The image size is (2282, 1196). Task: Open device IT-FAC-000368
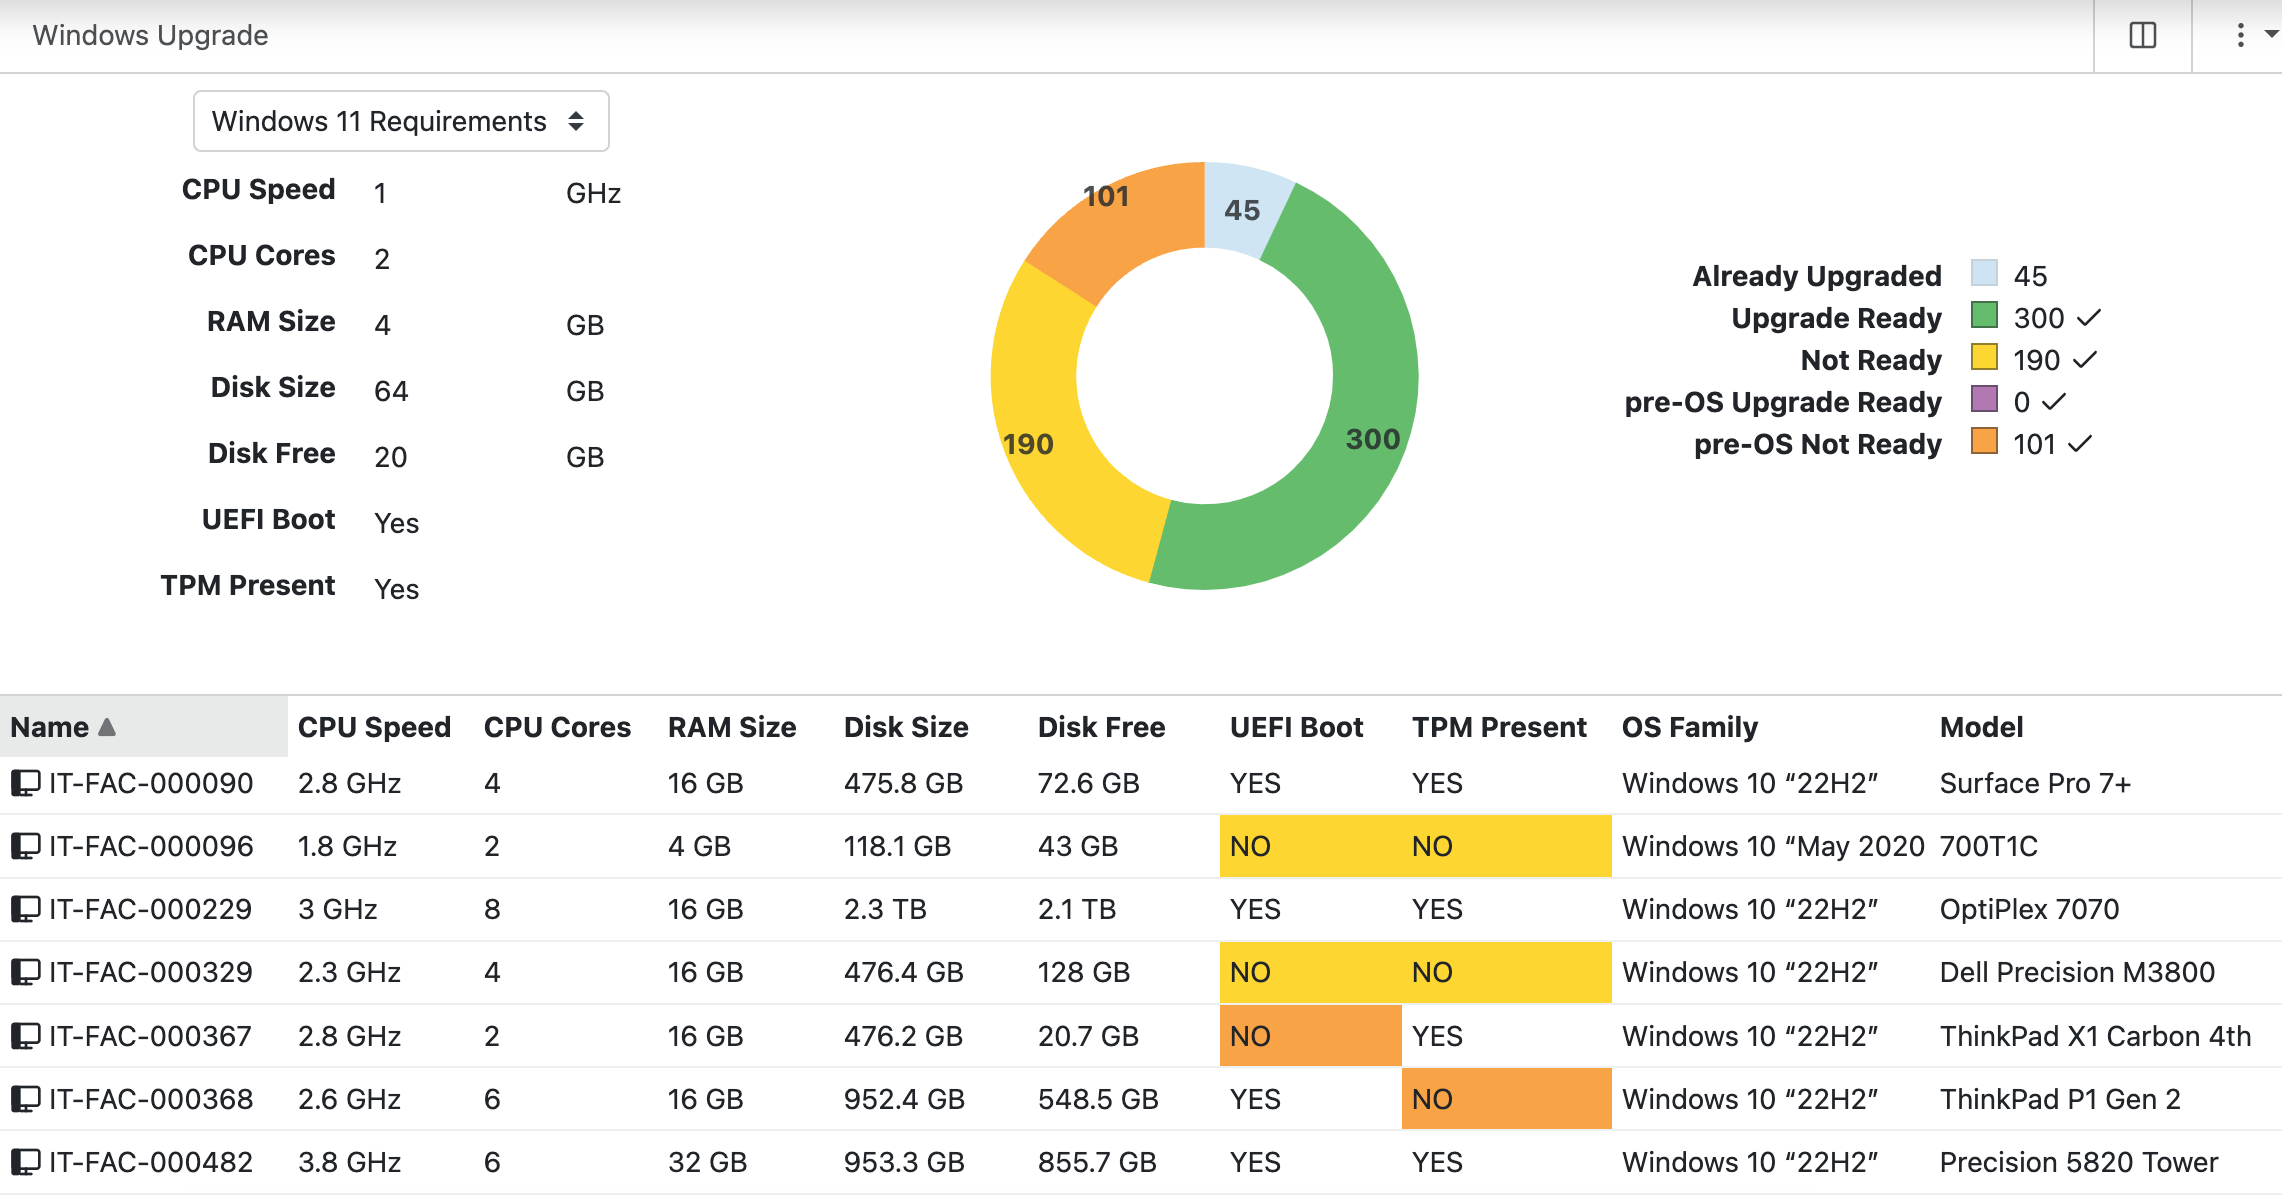point(151,1099)
